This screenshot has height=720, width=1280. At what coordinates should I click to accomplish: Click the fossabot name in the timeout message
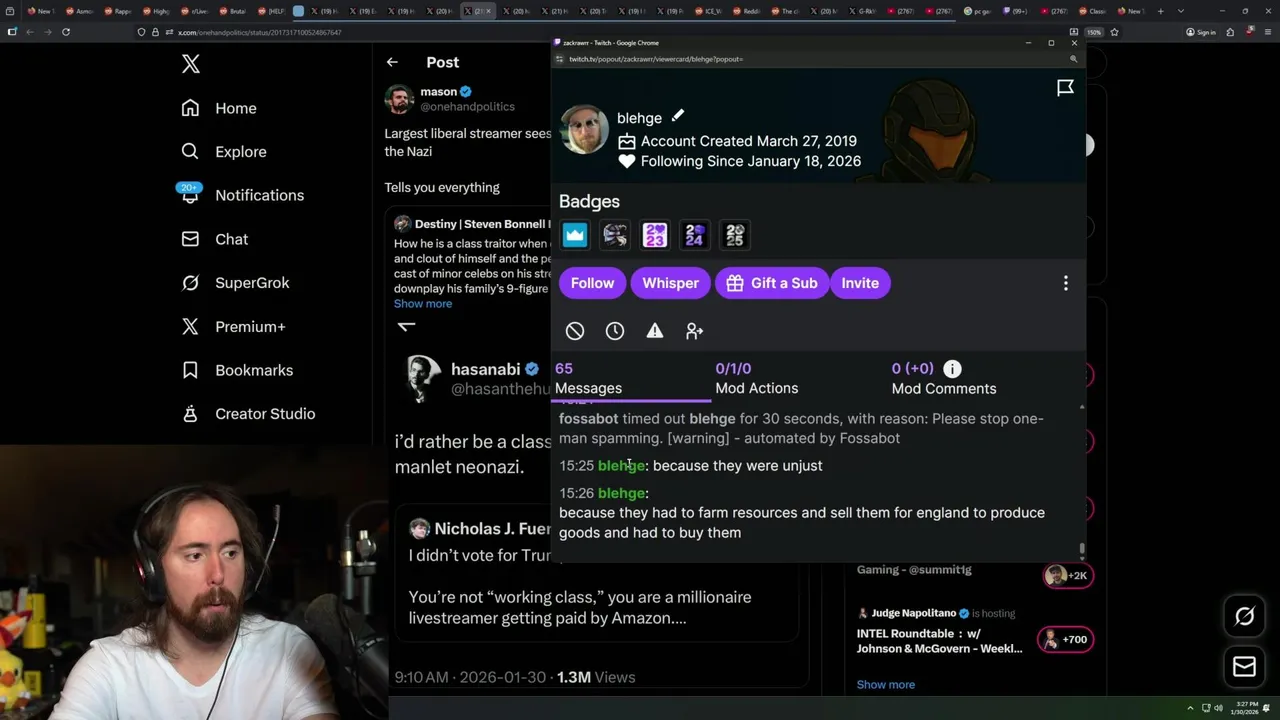588,419
